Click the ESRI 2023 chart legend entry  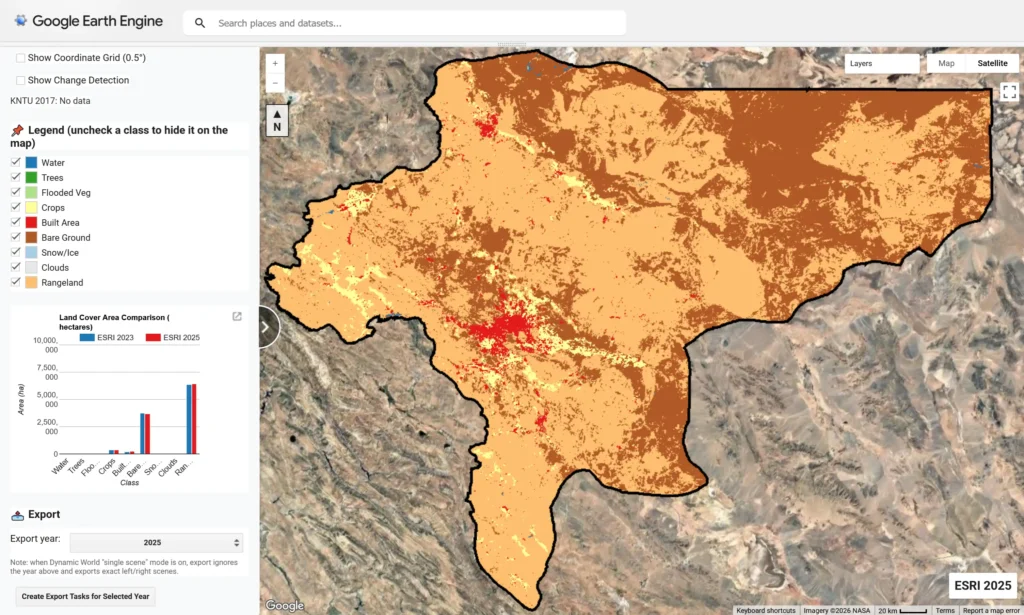pyautogui.click(x=106, y=338)
